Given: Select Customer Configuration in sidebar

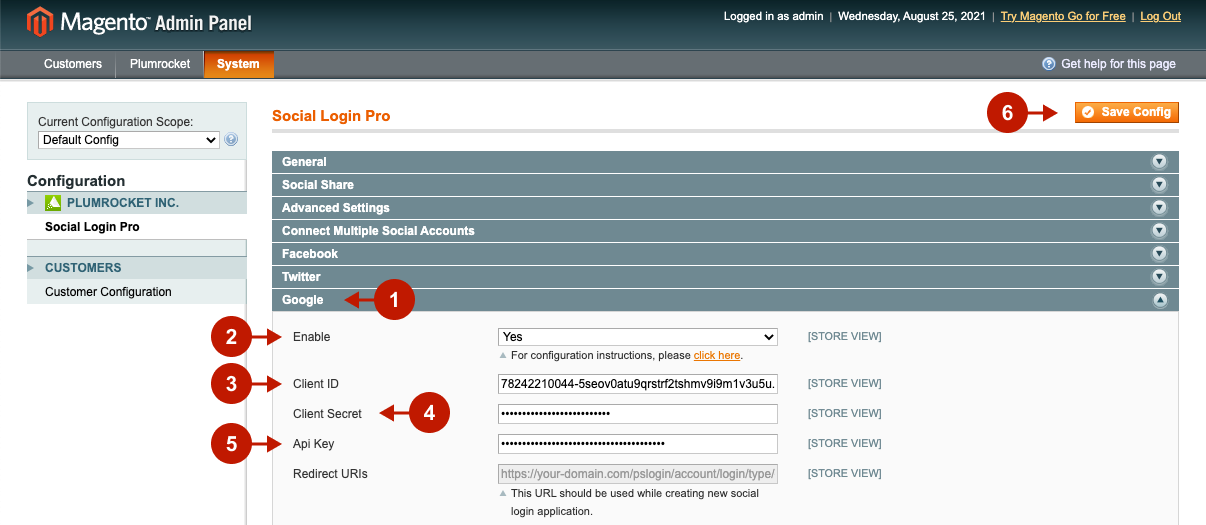Looking at the screenshot, I should 108,292.
